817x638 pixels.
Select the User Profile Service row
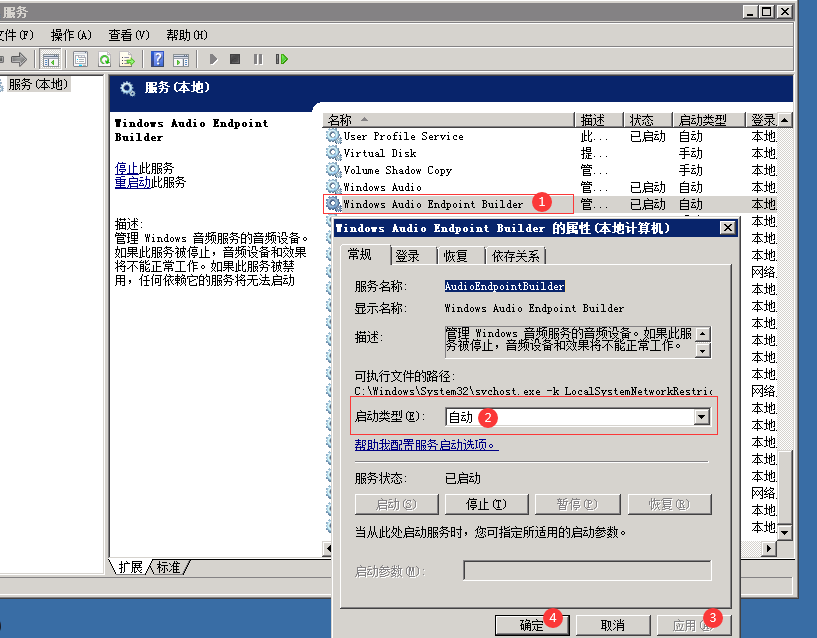point(550,136)
